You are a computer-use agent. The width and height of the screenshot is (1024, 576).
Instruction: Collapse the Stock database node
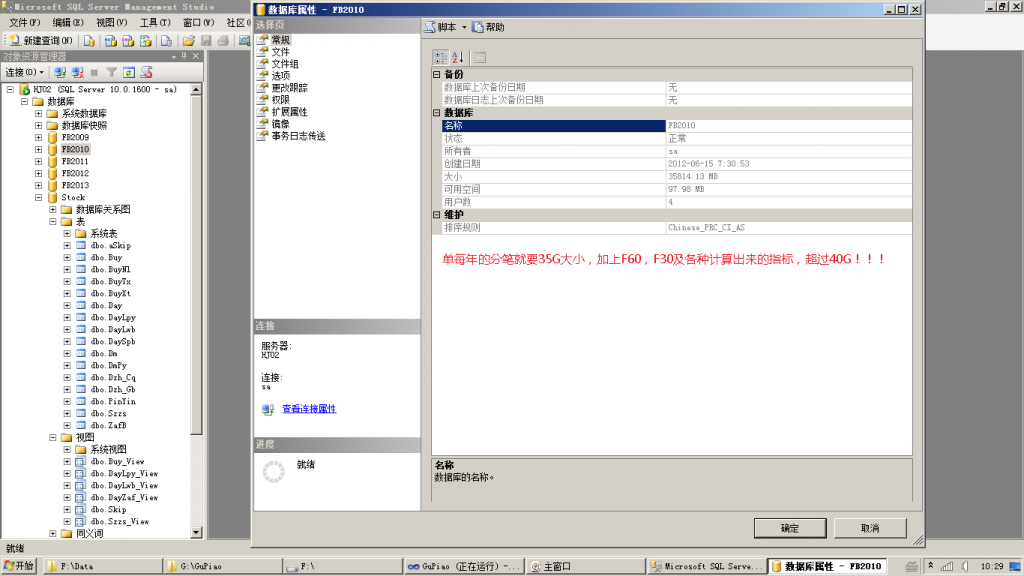pyautogui.click(x=39, y=197)
